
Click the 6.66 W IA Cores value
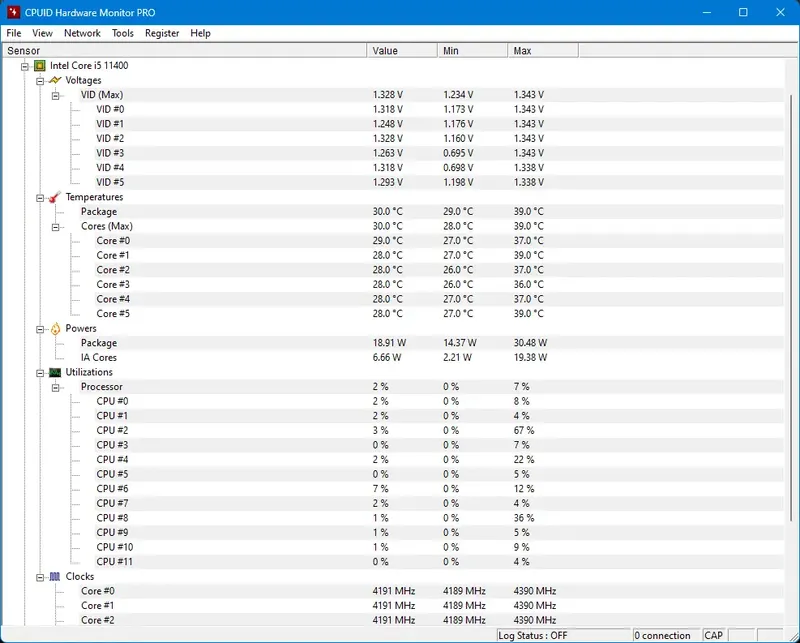click(387, 357)
